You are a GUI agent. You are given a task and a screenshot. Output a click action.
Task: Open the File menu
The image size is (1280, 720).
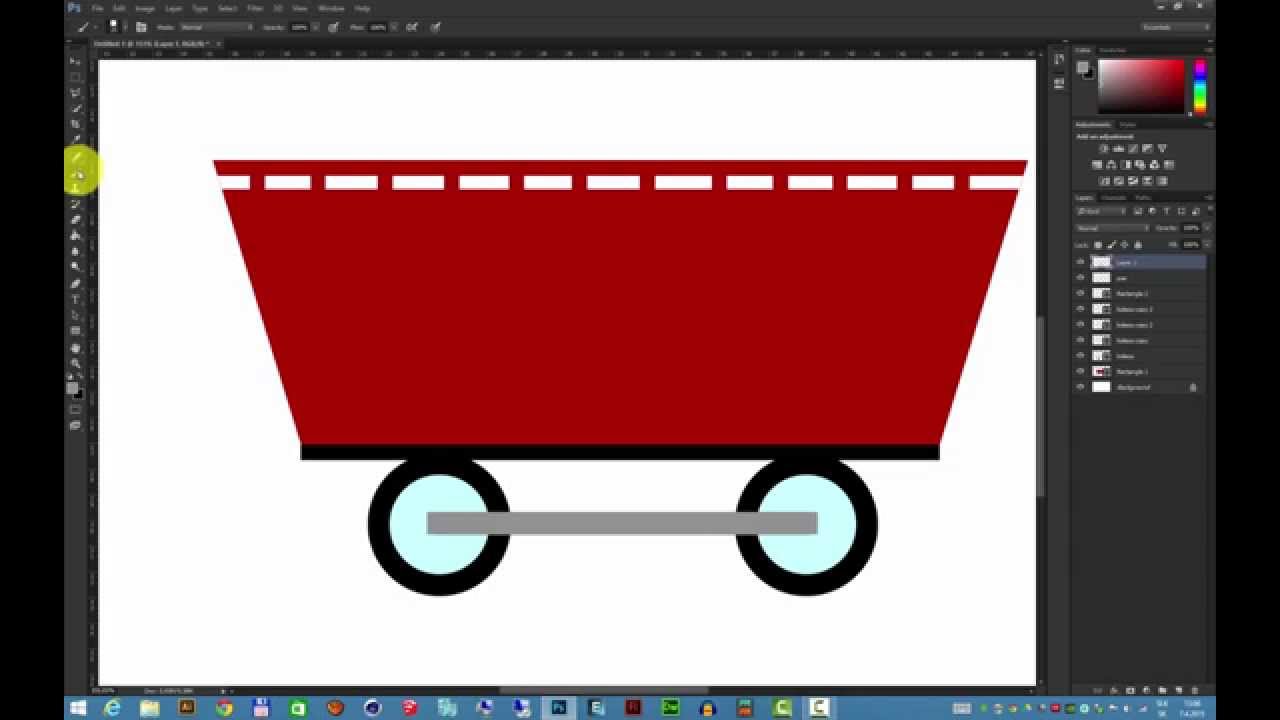98,8
